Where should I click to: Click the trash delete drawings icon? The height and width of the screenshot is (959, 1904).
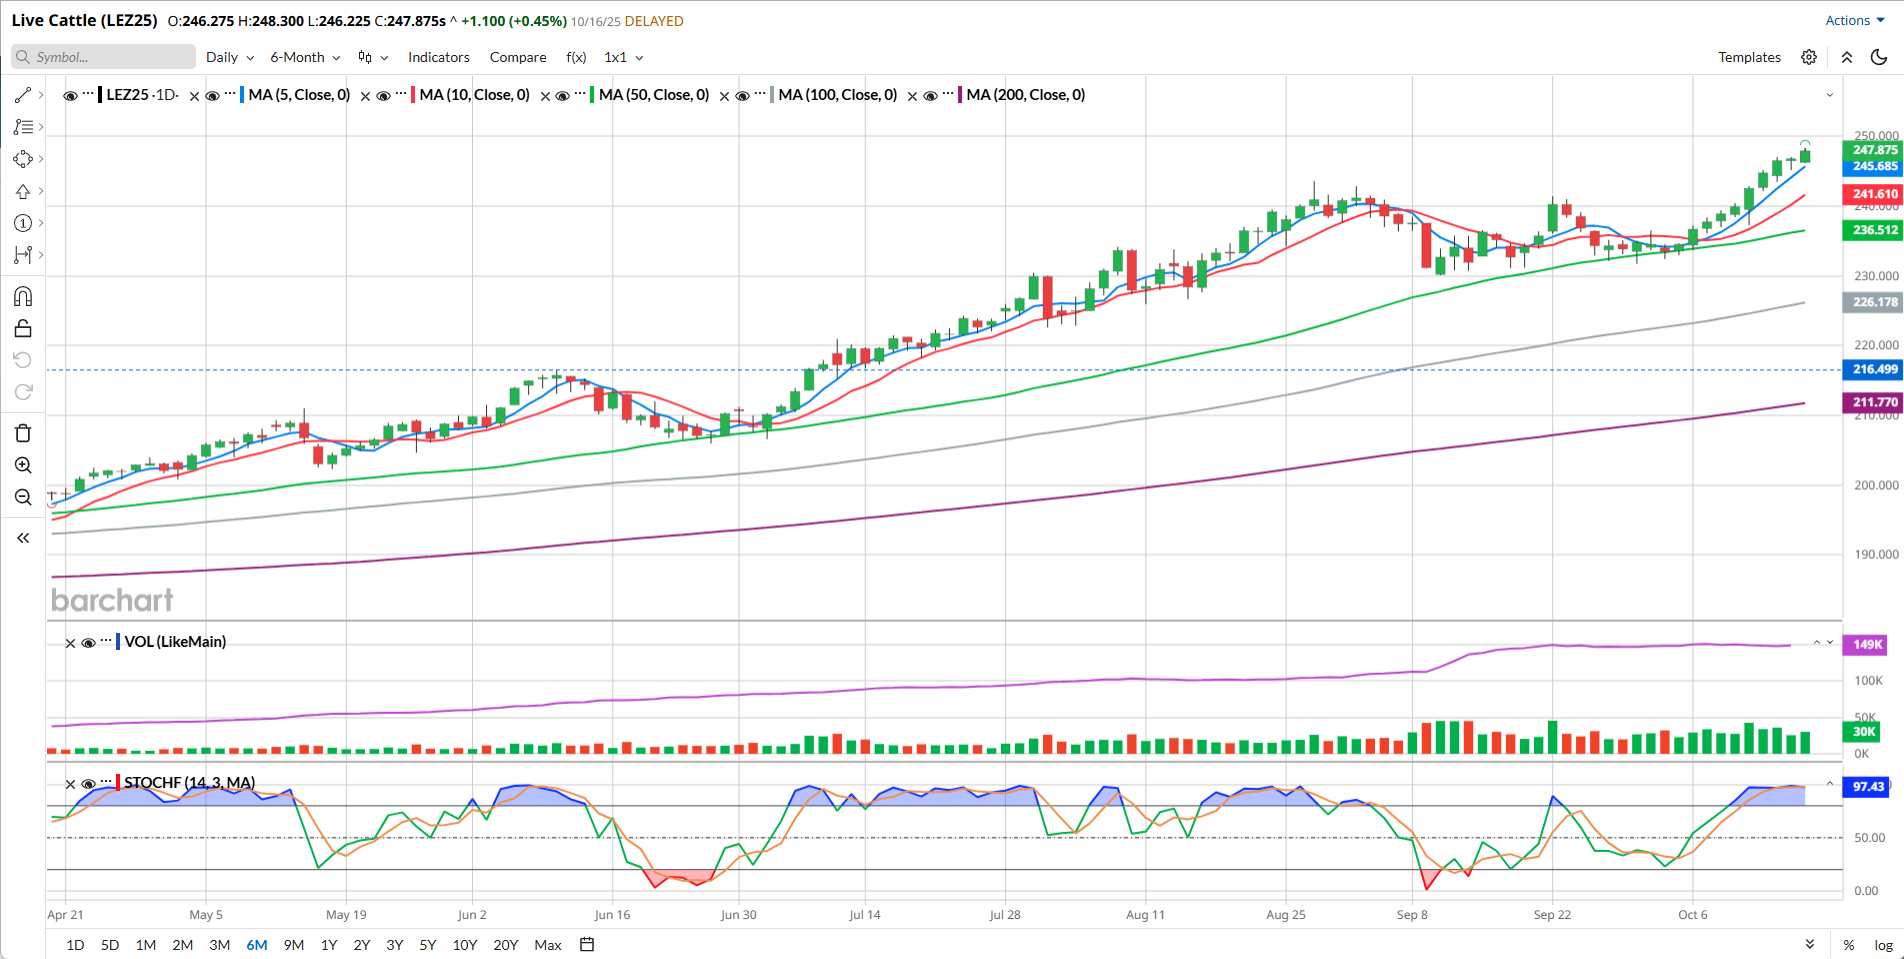(x=23, y=433)
